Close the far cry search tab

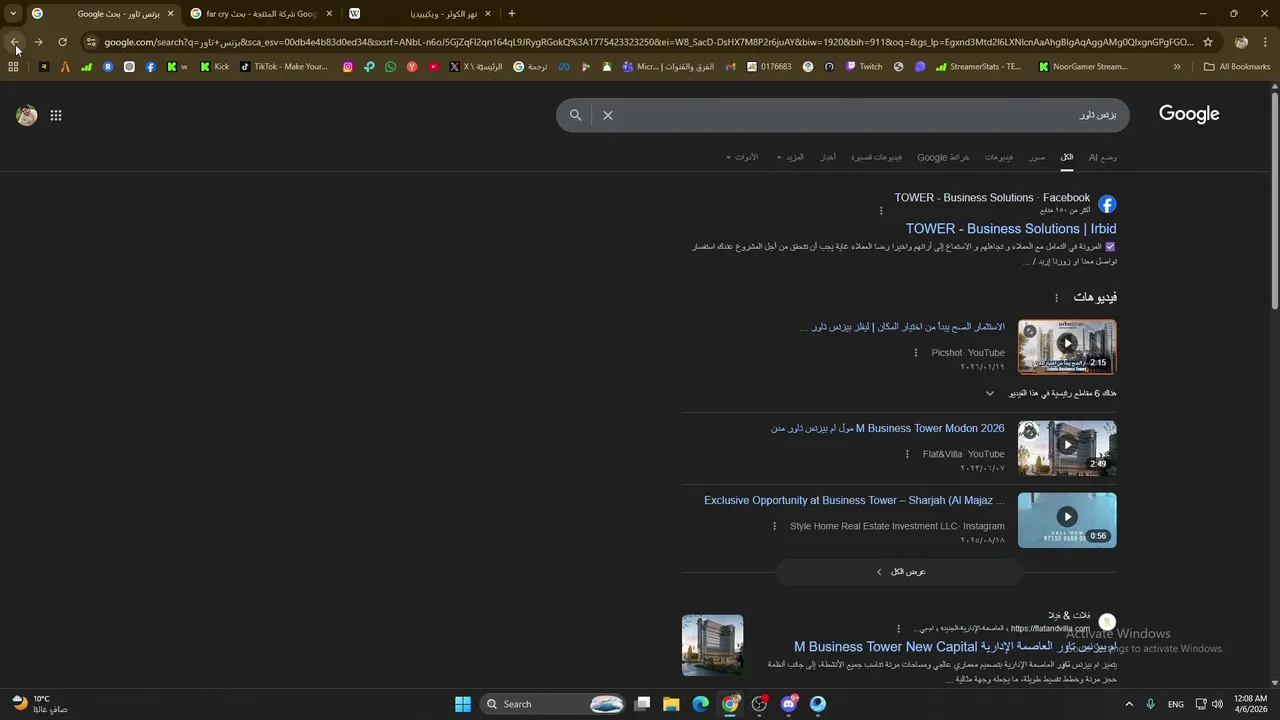click(x=329, y=14)
